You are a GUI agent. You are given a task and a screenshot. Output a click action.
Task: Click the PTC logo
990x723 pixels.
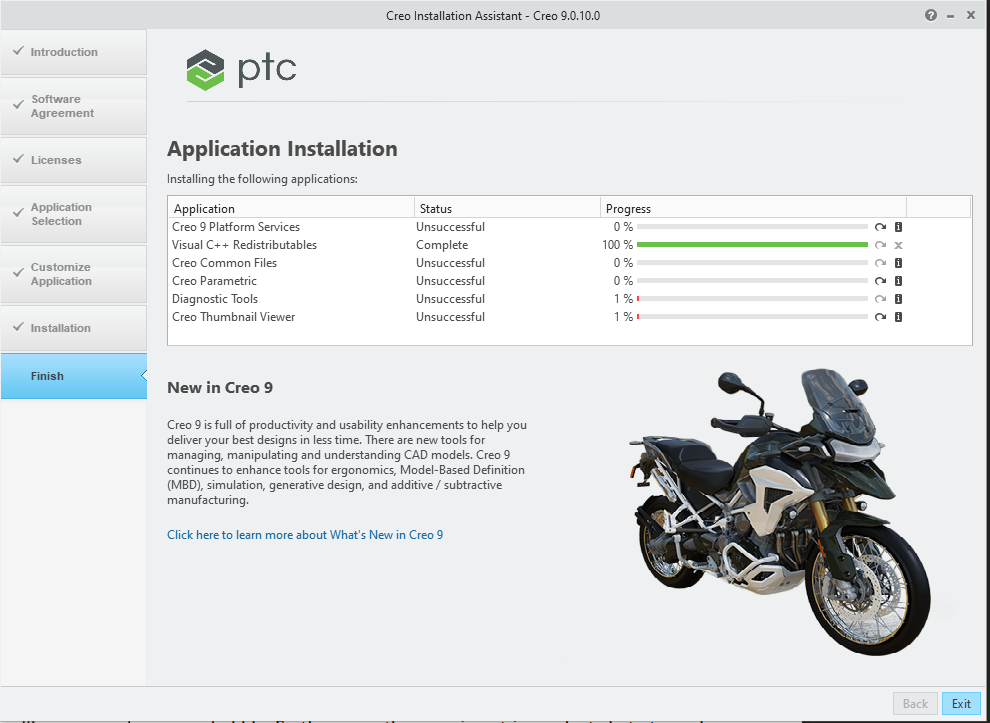coord(241,69)
